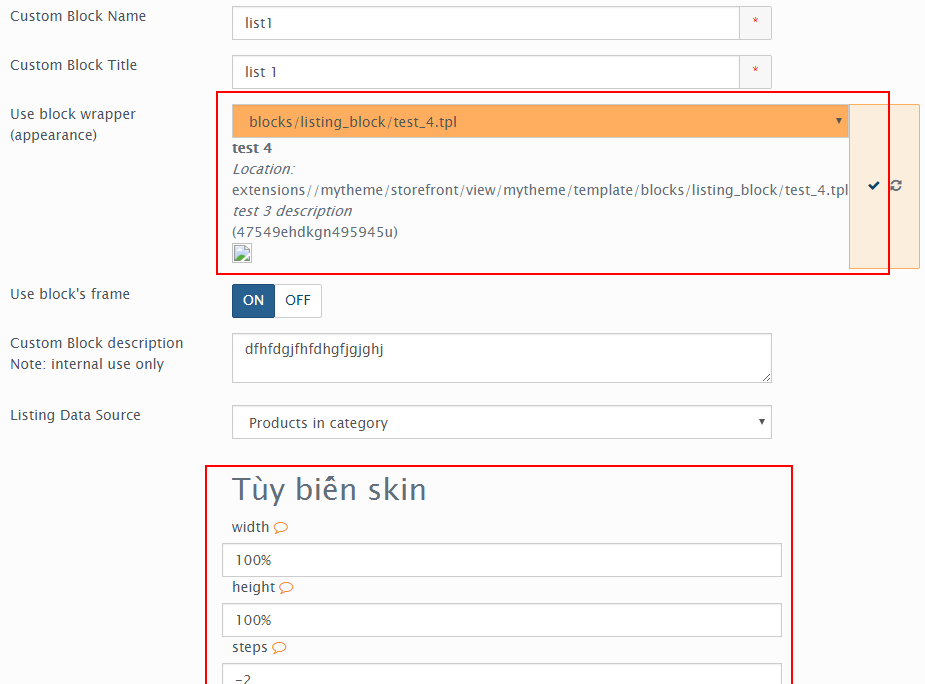Image resolution: width=925 pixels, height=684 pixels.
Task: Click the broken template preview image
Action: pyautogui.click(x=242, y=253)
